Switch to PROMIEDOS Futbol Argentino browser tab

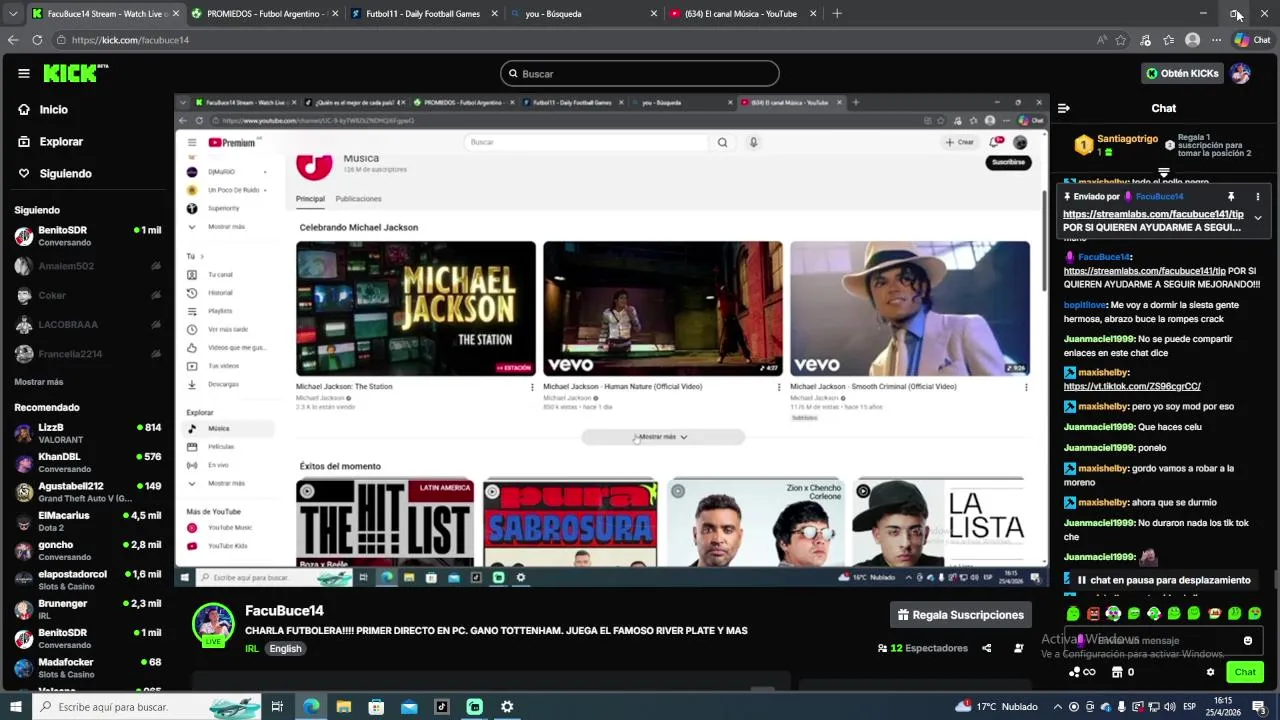tap(264, 14)
